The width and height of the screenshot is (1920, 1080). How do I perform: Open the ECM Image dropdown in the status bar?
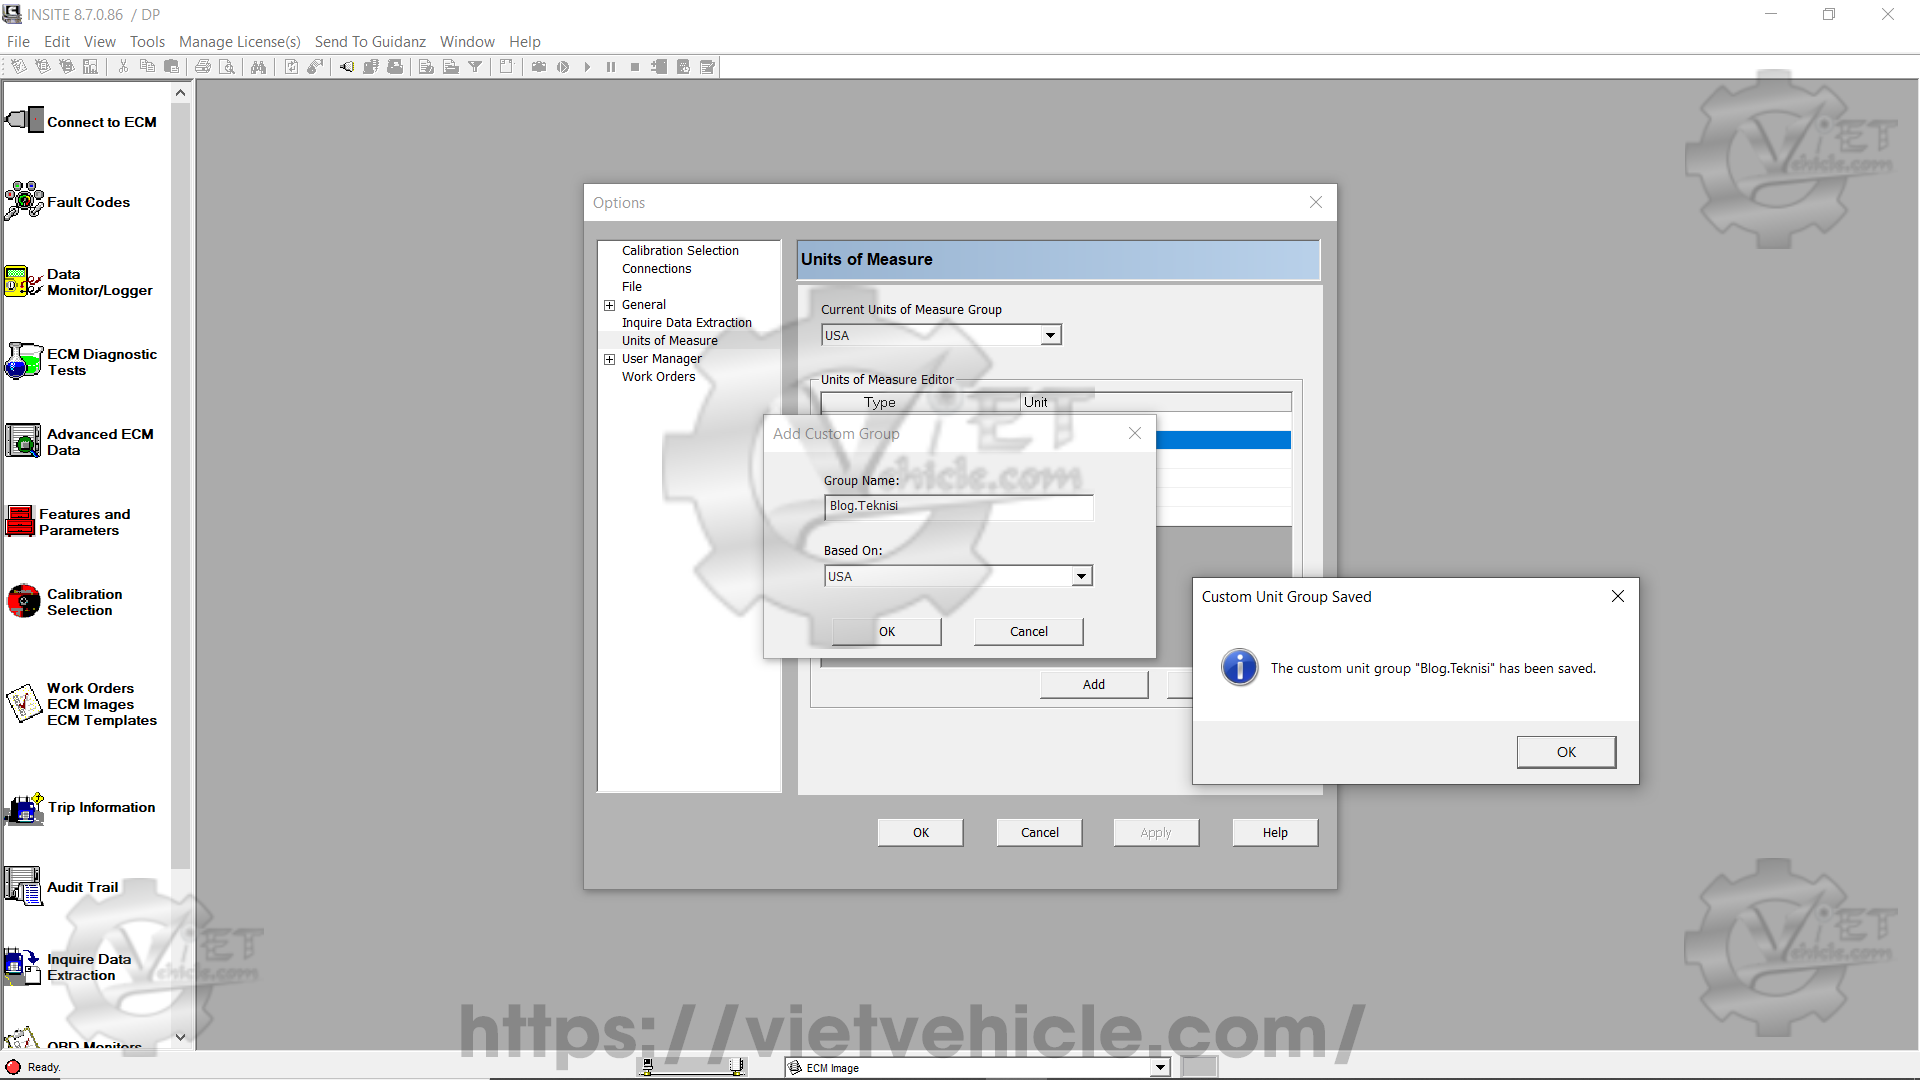(x=1160, y=1067)
